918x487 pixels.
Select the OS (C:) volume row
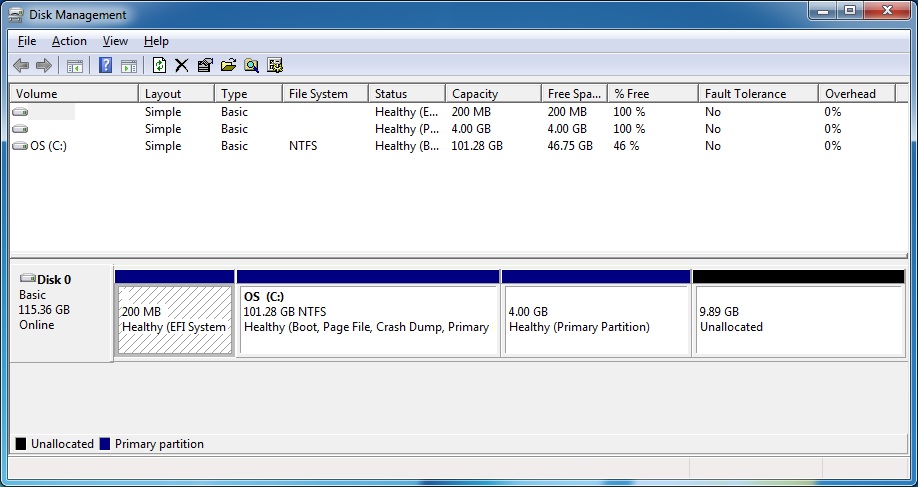point(458,146)
